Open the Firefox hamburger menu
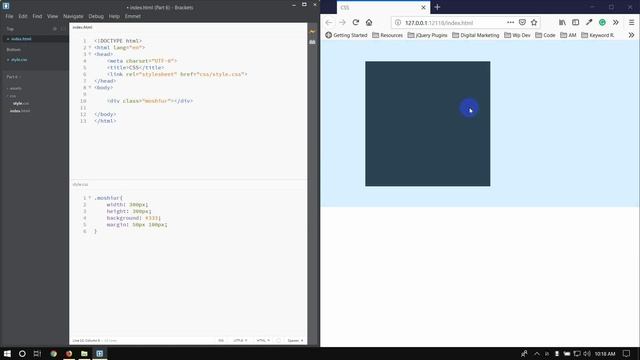 click(631, 22)
